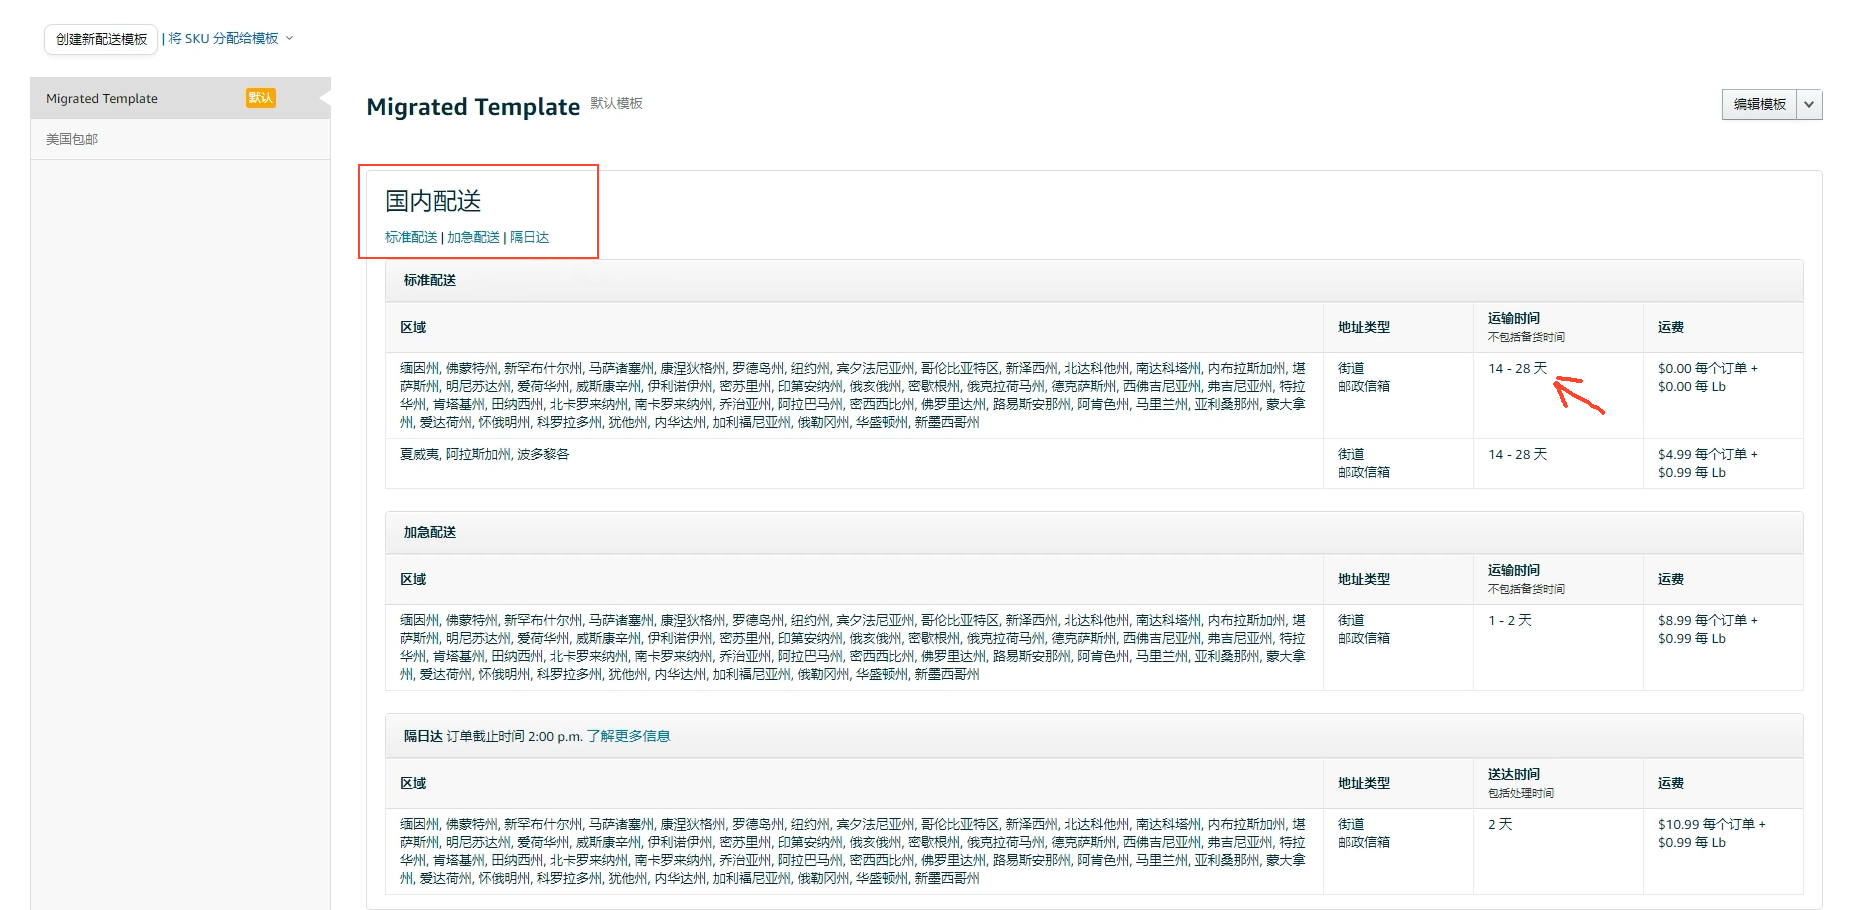The height and width of the screenshot is (910, 1856).
Task: Open the 将 SKU 分配给模板 dropdown
Action: pyautogui.click(x=231, y=39)
